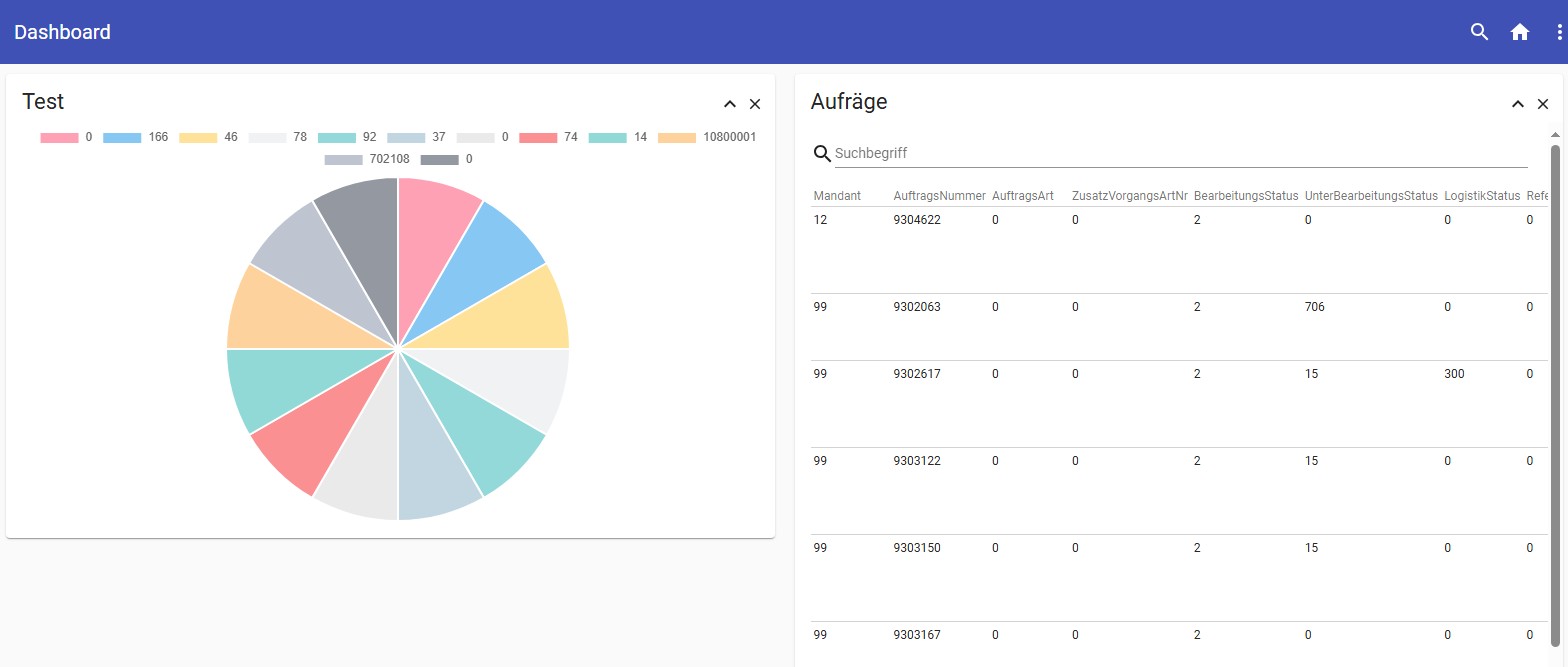Toggle legend entry 10800001
1568x667 pixels.
point(707,137)
